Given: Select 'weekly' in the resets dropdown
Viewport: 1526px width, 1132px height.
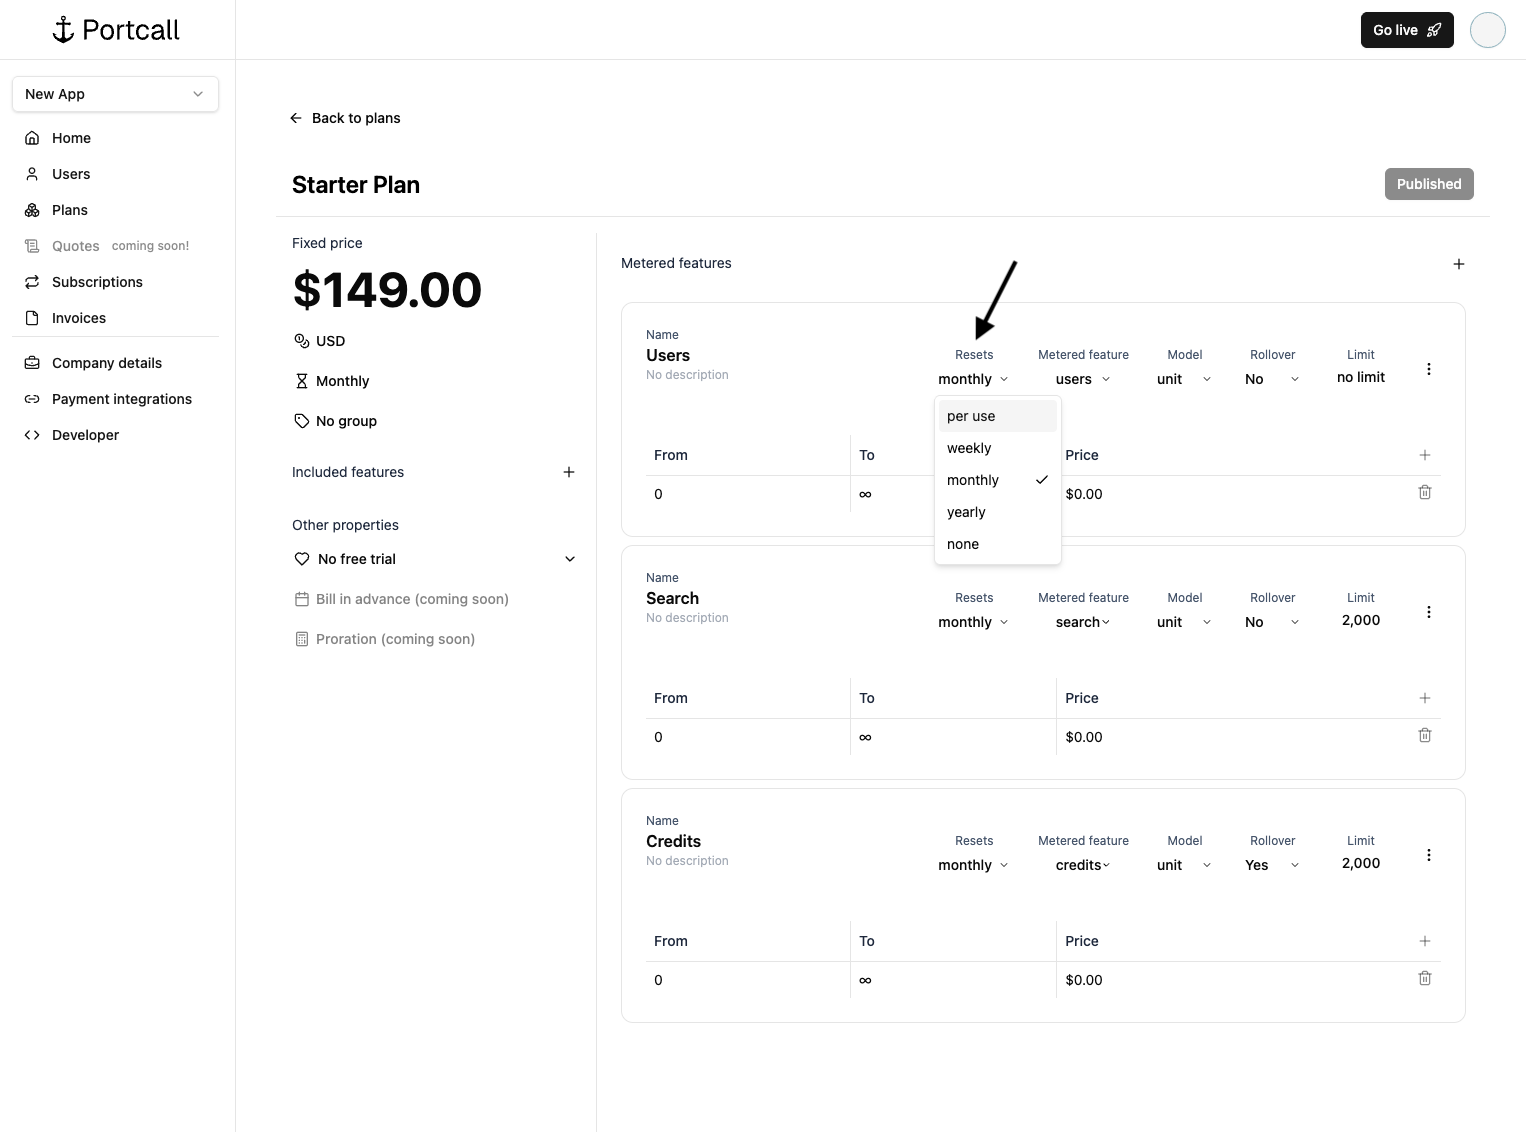Looking at the screenshot, I should [969, 448].
